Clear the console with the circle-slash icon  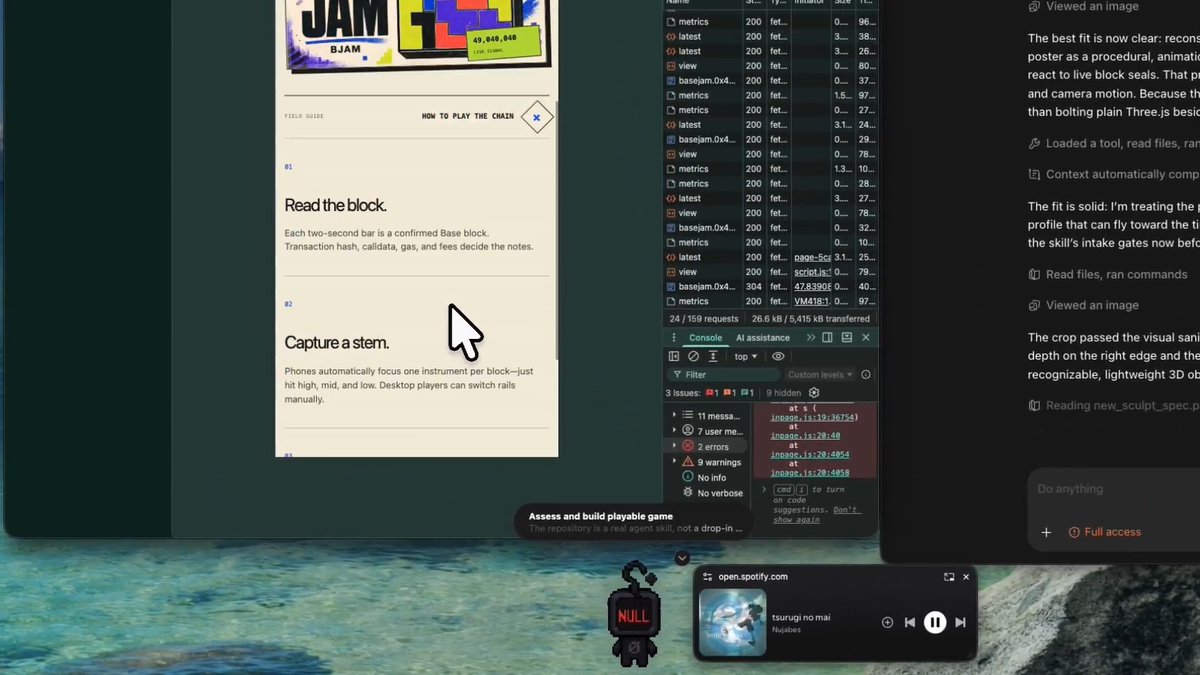tap(693, 356)
